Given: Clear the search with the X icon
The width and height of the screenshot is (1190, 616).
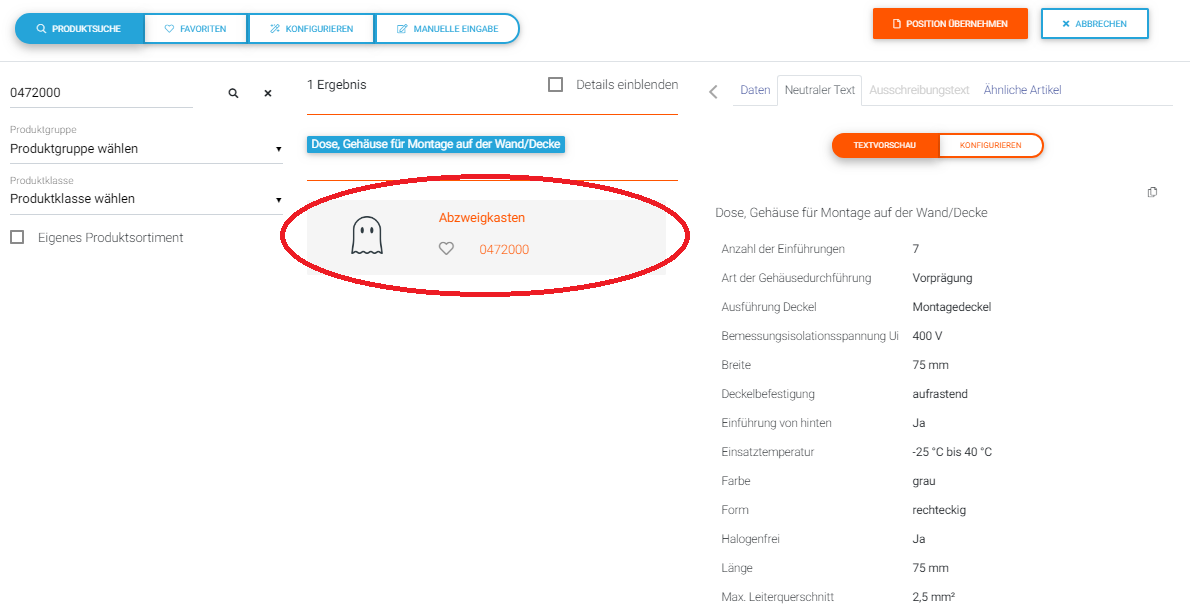Looking at the screenshot, I should [x=268, y=93].
